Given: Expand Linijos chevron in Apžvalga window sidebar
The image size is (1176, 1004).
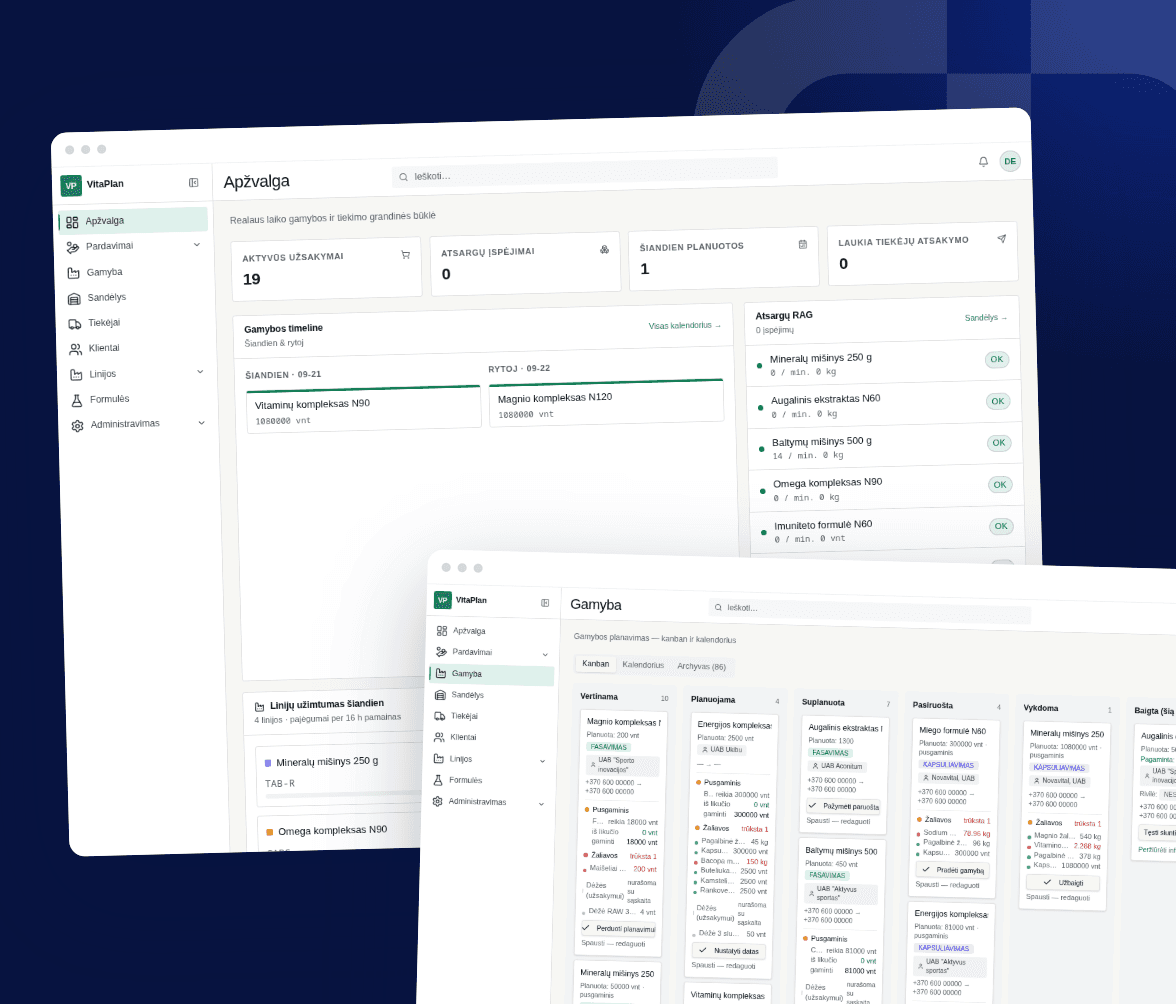Looking at the screenshot, I should 200,372.
